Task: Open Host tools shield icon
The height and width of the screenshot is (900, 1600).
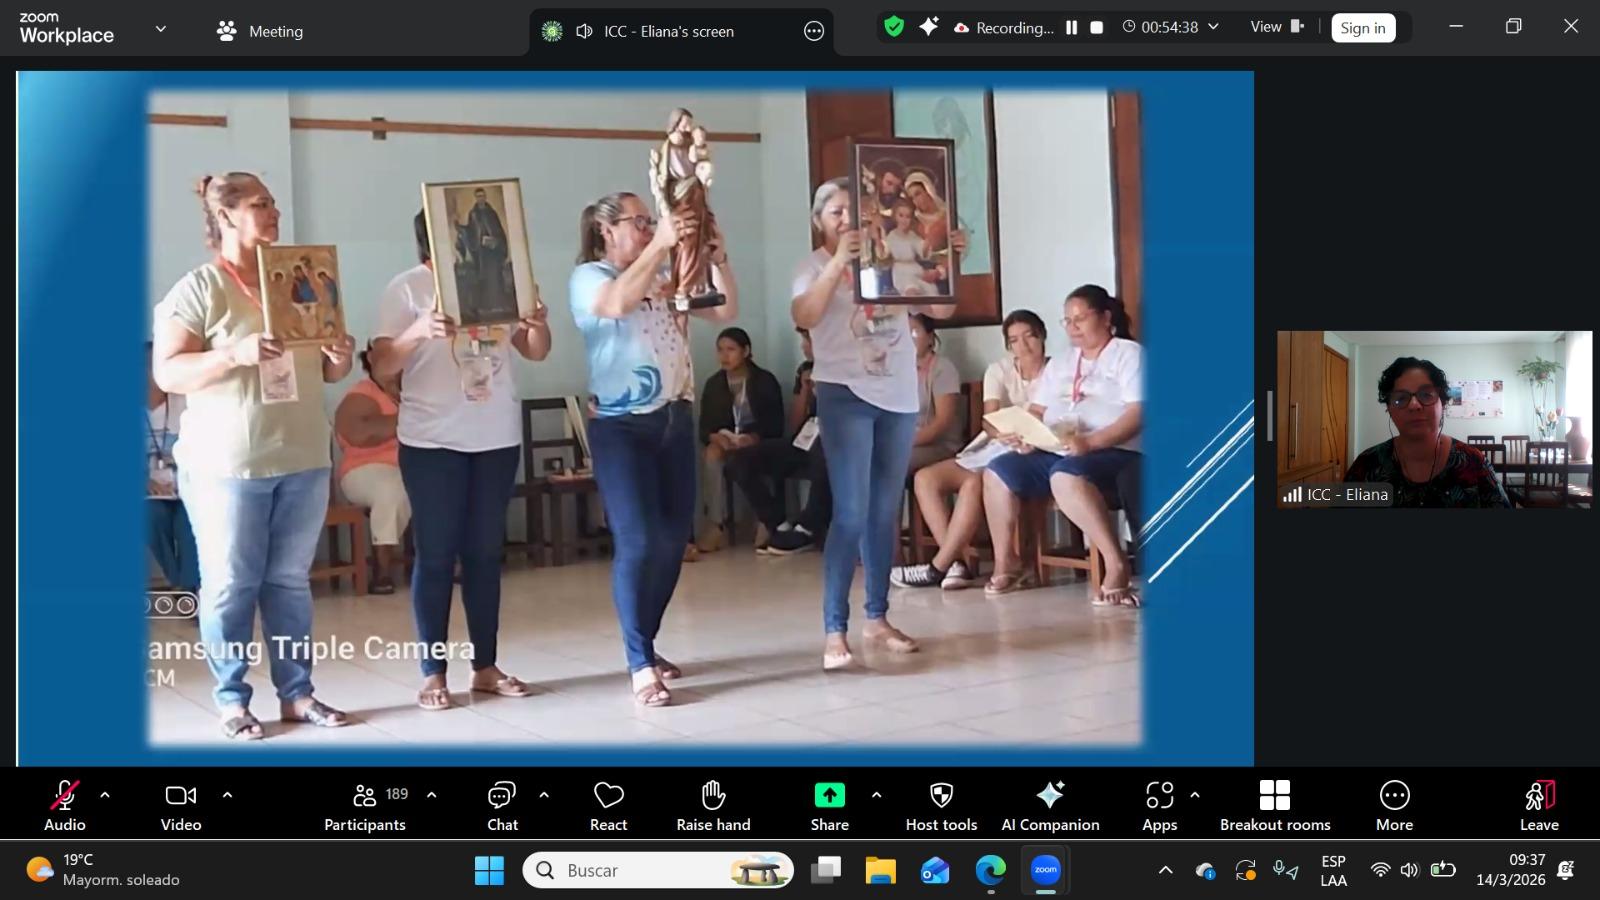Action: (x=941, y=795)
